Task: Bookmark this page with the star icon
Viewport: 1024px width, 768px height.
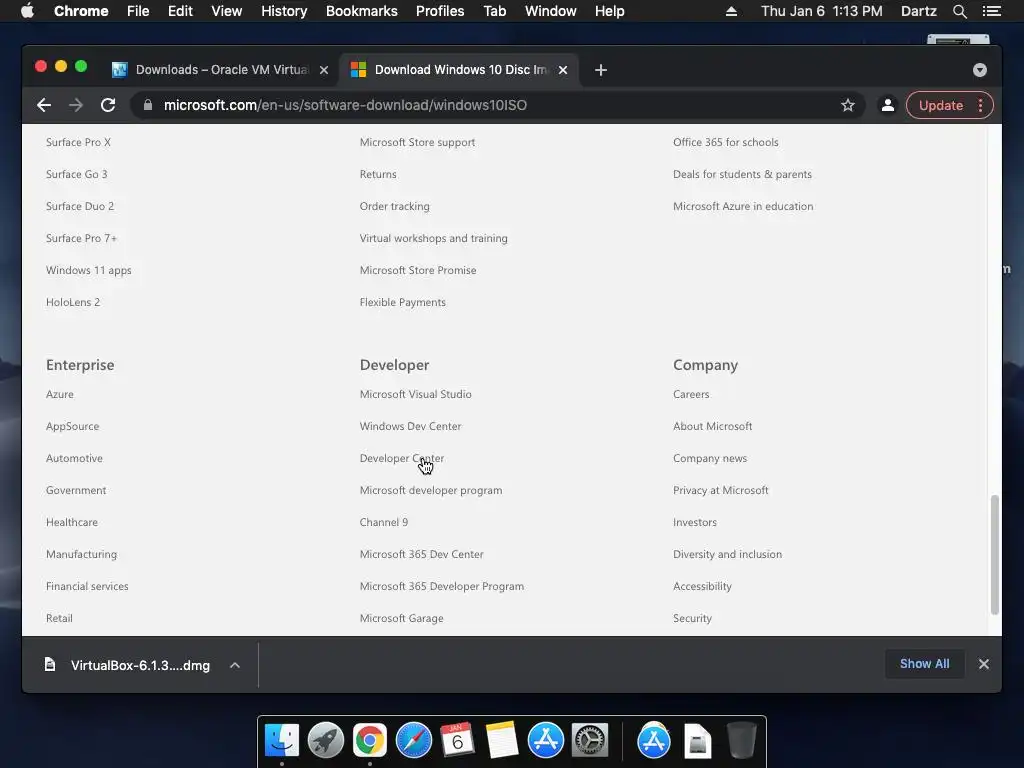Action: pyautogui.click(x=848, y=105)
